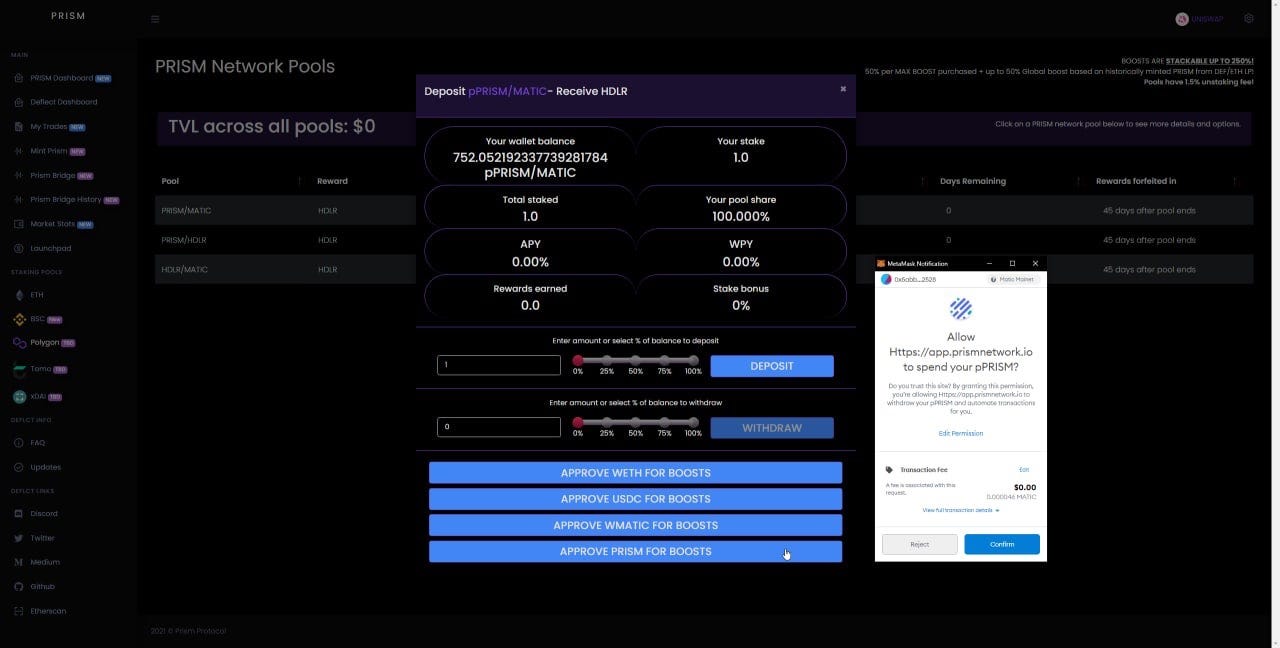Open Edit Permission in MetaMask
Viewport: 1280px width, 648px height.
[x=961, y=433]
